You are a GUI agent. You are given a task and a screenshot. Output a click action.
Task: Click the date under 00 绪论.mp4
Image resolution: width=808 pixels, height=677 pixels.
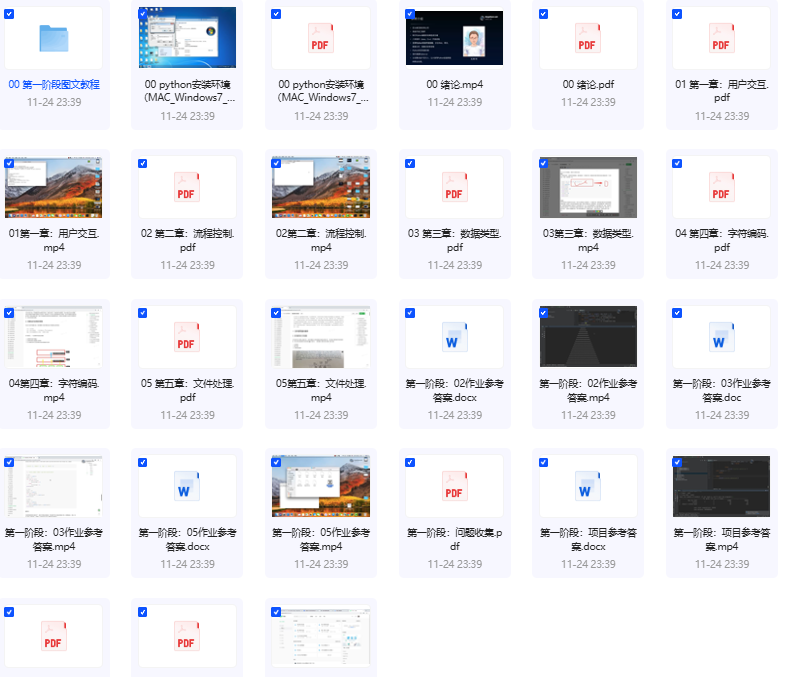pos(454,102)
